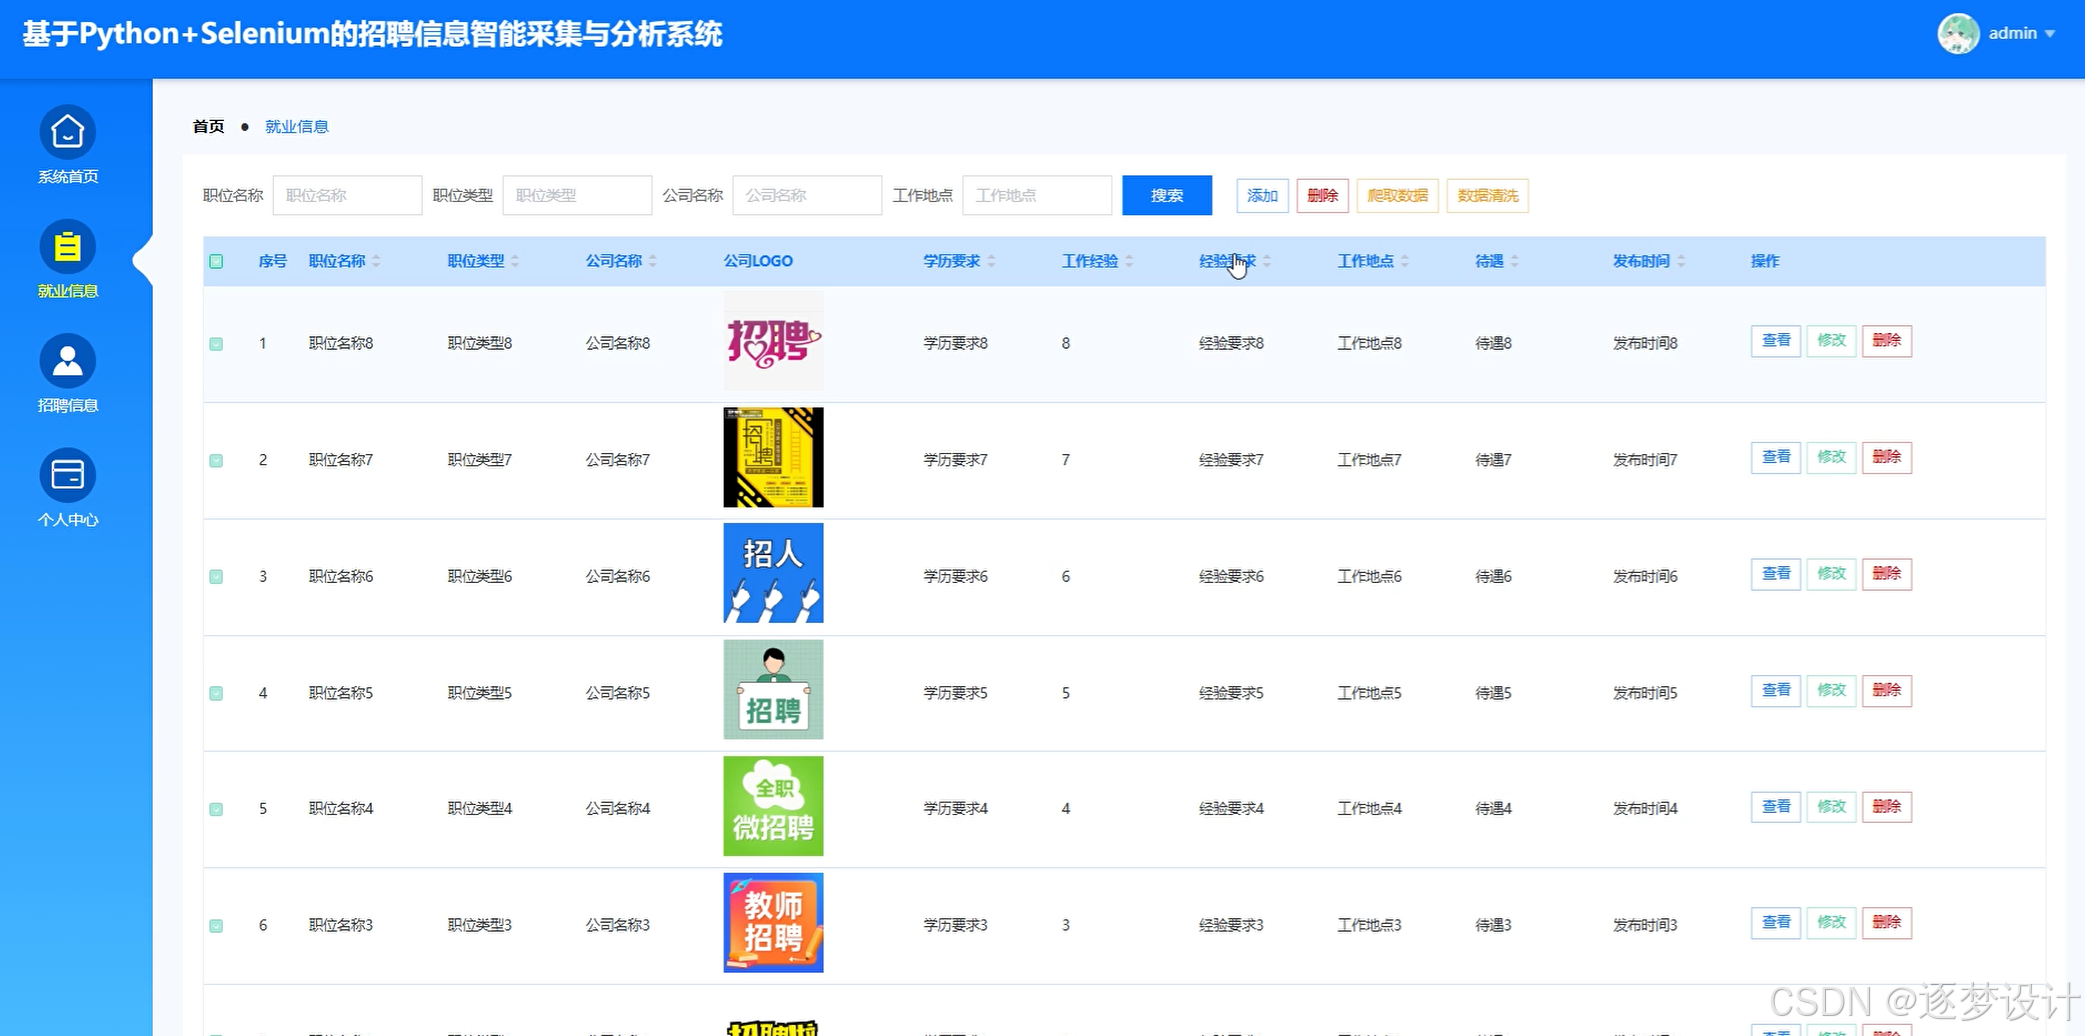2085x1036 pixels.
Task: Open the 首页 breadcrumb item
Action: [207, 126]
